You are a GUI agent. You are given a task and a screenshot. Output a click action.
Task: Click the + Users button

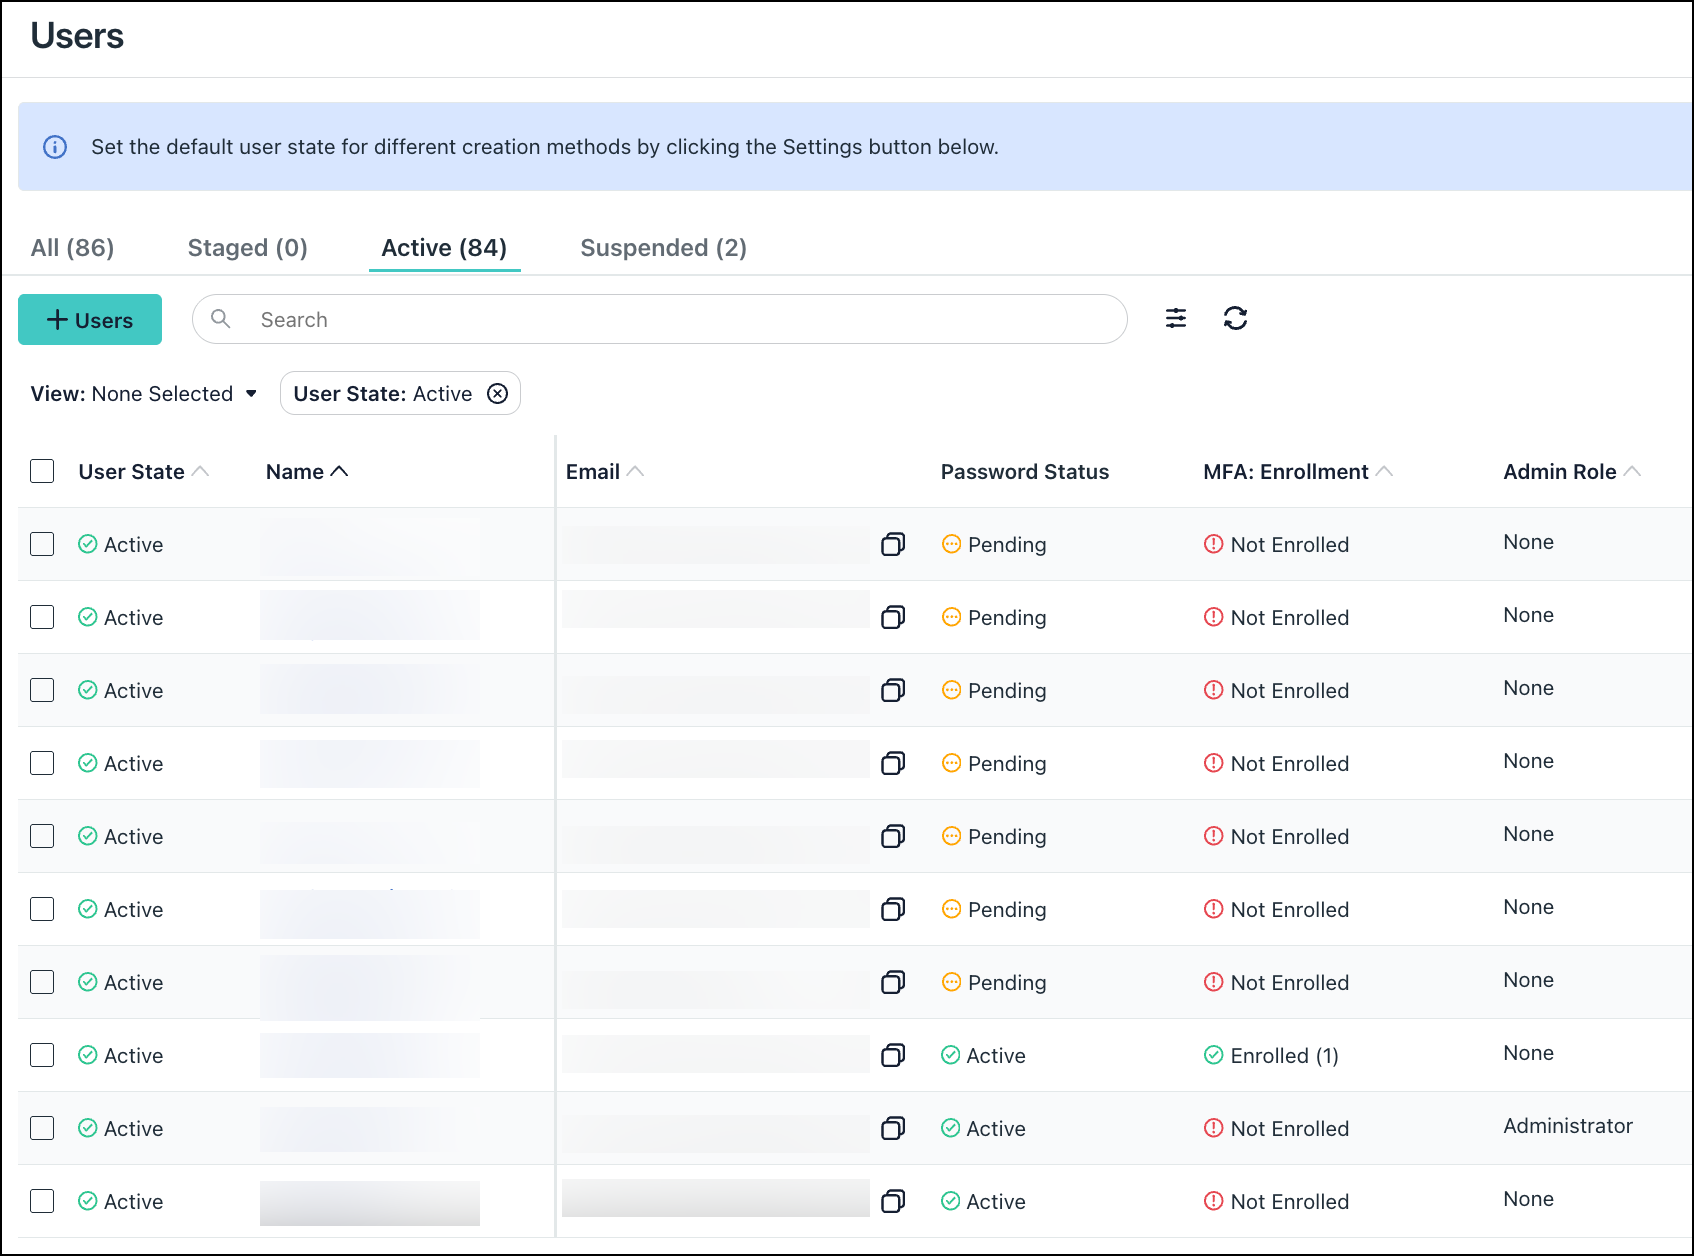click(89, 319)
